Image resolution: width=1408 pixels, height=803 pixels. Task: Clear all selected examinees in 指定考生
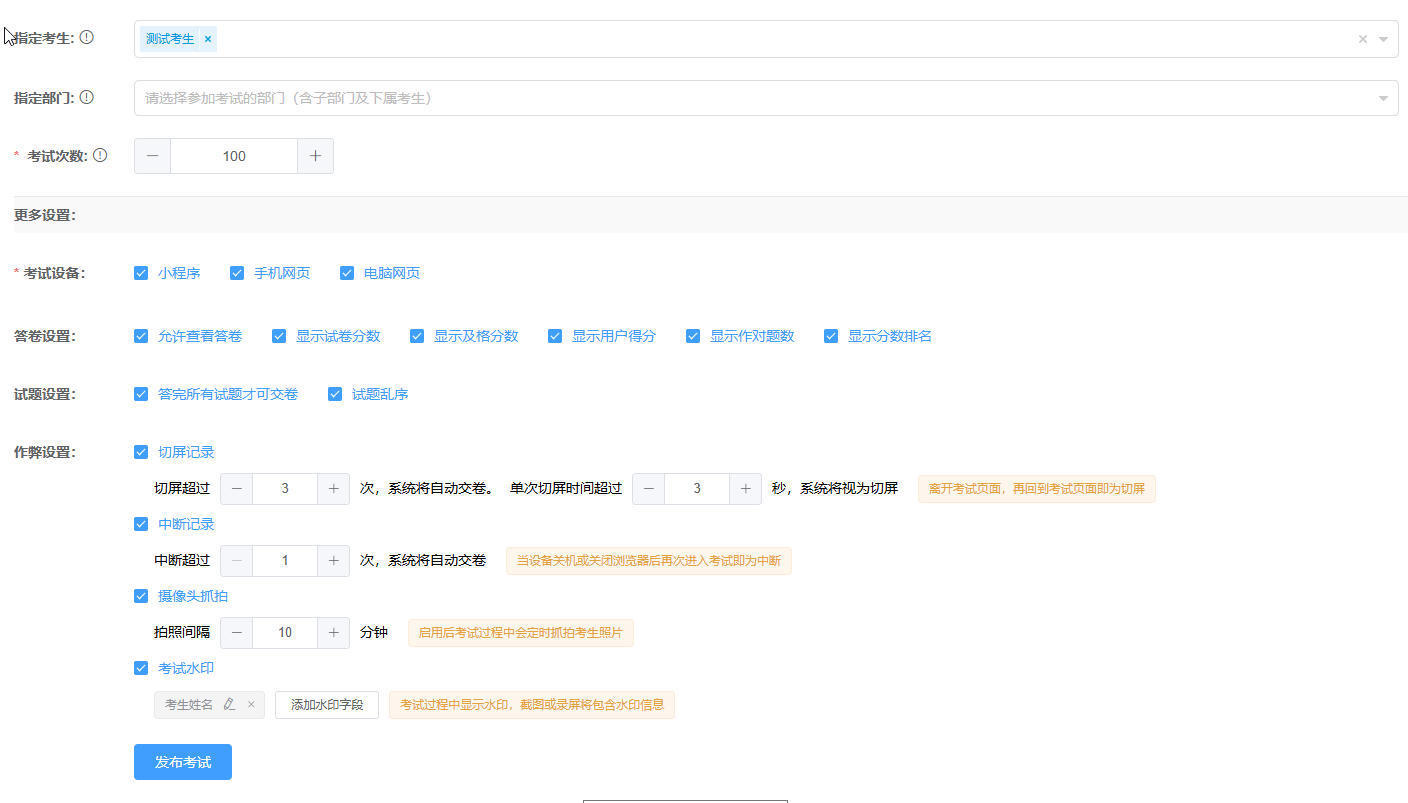[x=1362, y=39]
